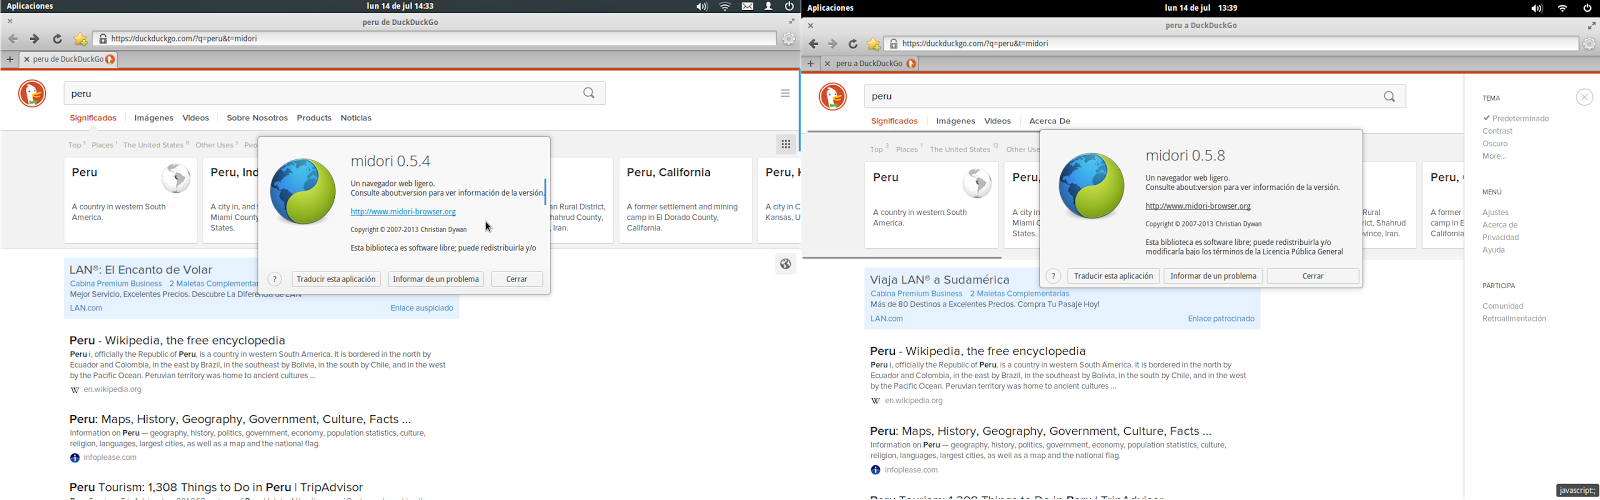Screen dimensions: 1600x500
Task: Open Ayuda in side menu
Action: click(x=1493, y=250)
